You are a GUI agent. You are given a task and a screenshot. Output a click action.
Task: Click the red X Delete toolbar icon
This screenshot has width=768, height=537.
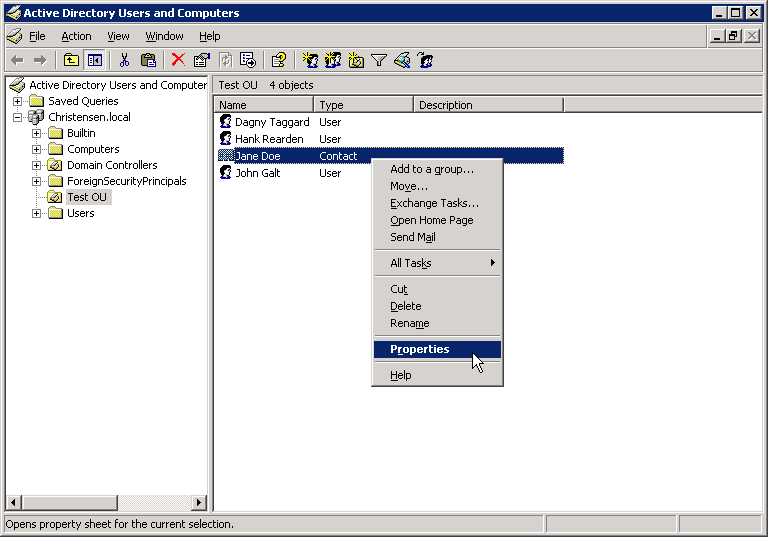point(178,60)
